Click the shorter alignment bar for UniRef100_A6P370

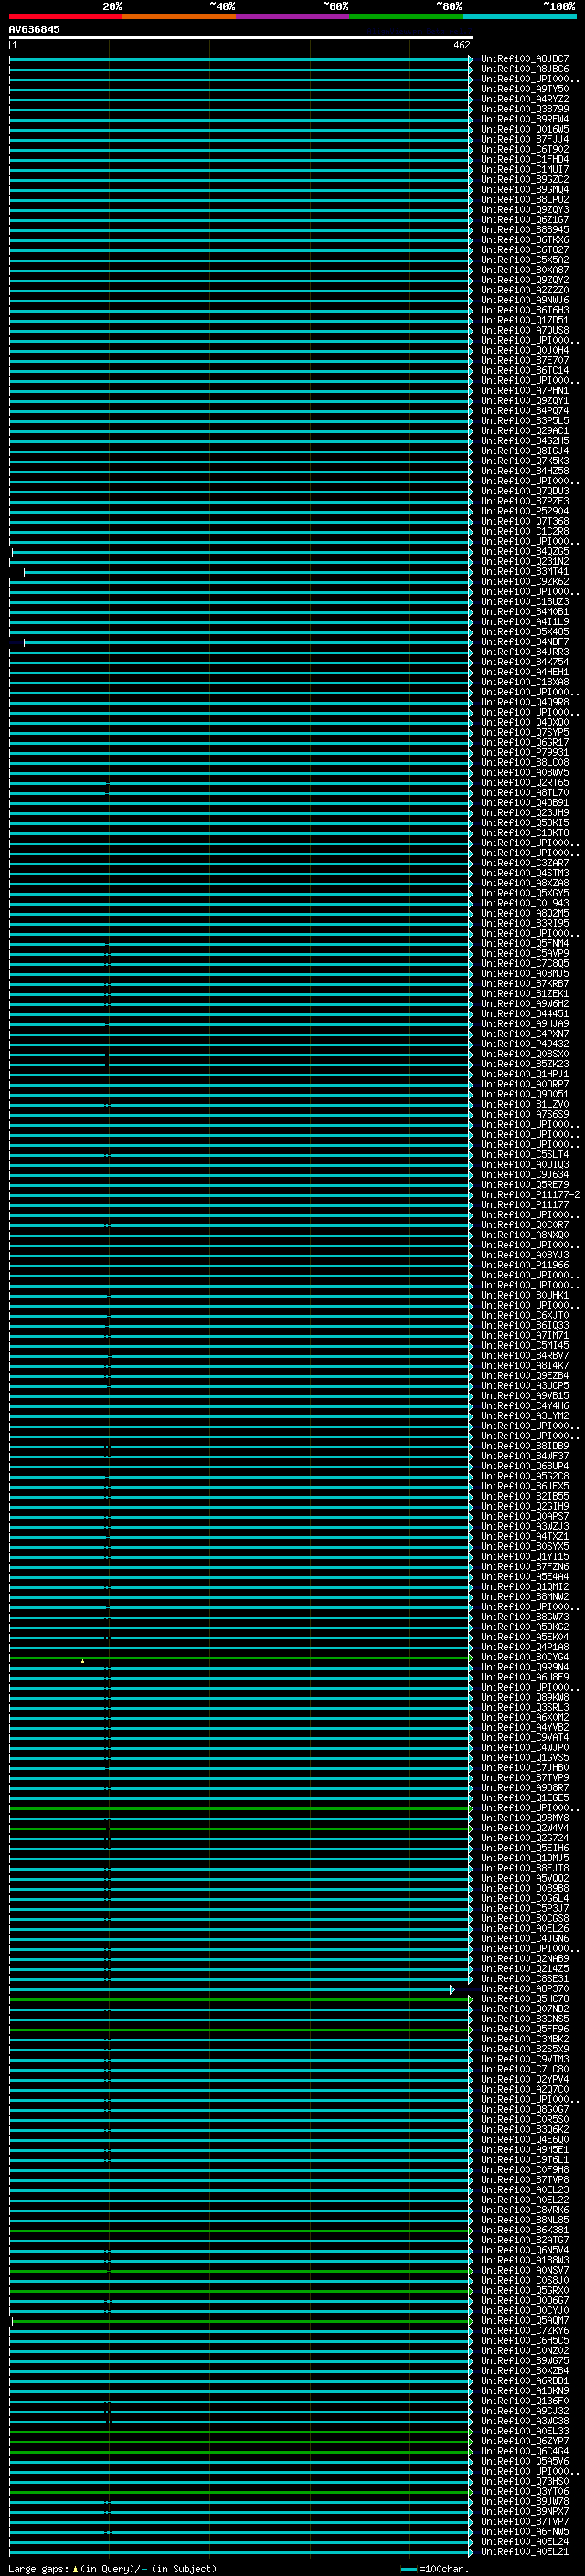tap(232, 1989)
